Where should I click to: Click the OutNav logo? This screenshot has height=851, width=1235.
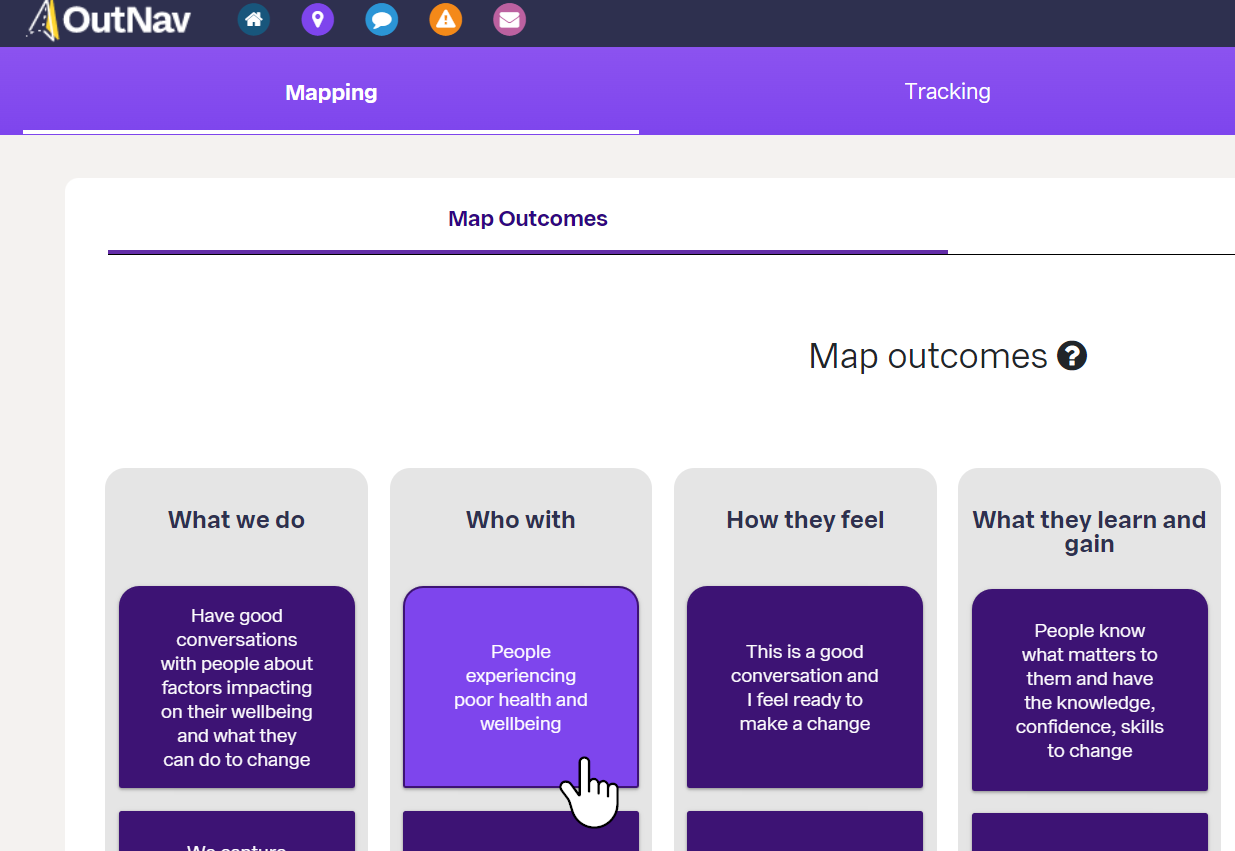coord(108,19)
